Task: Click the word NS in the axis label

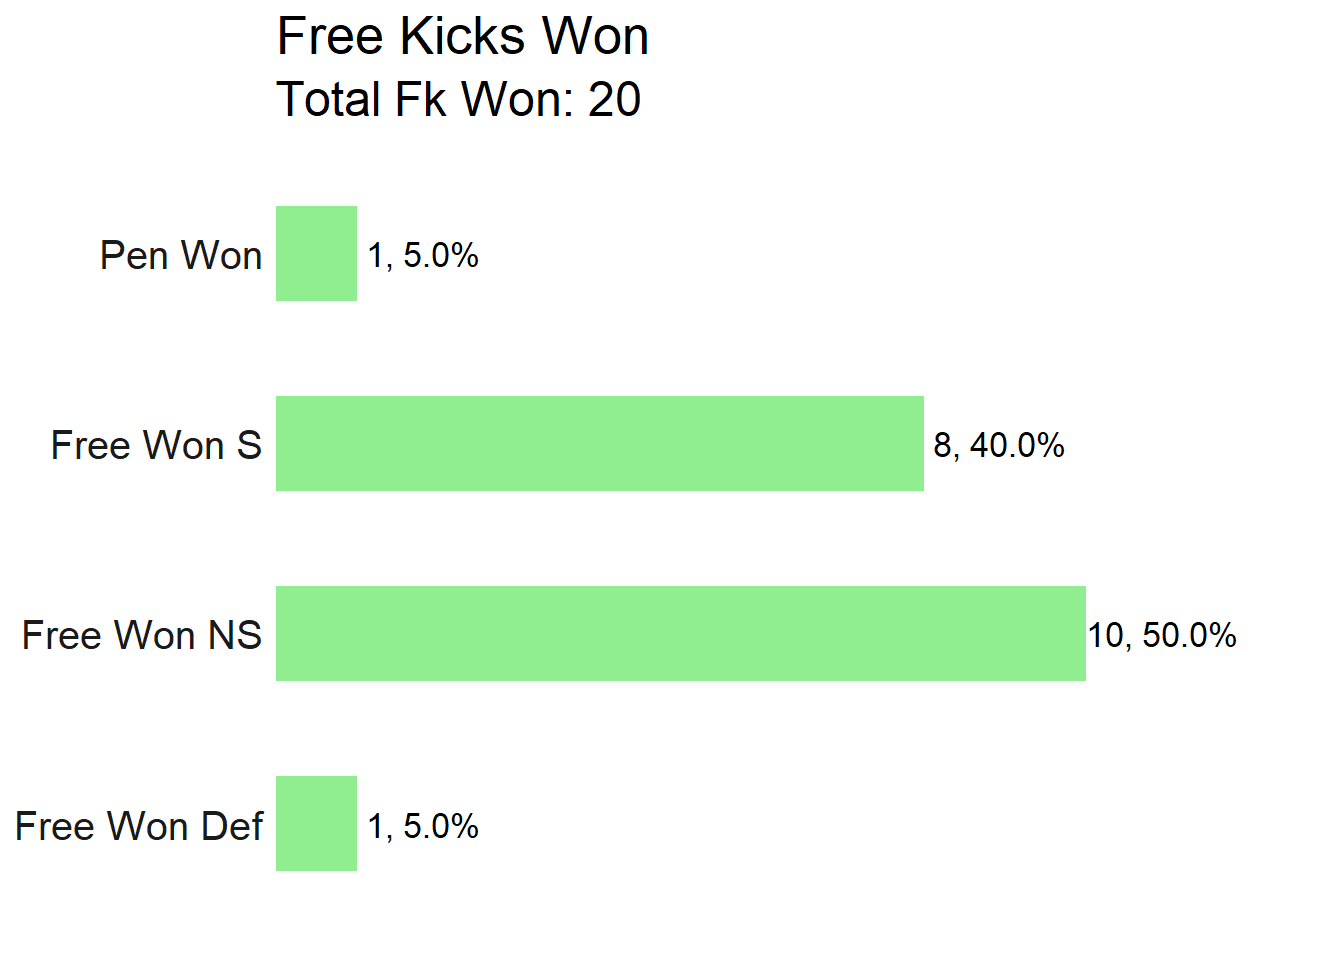Action: 235,636
